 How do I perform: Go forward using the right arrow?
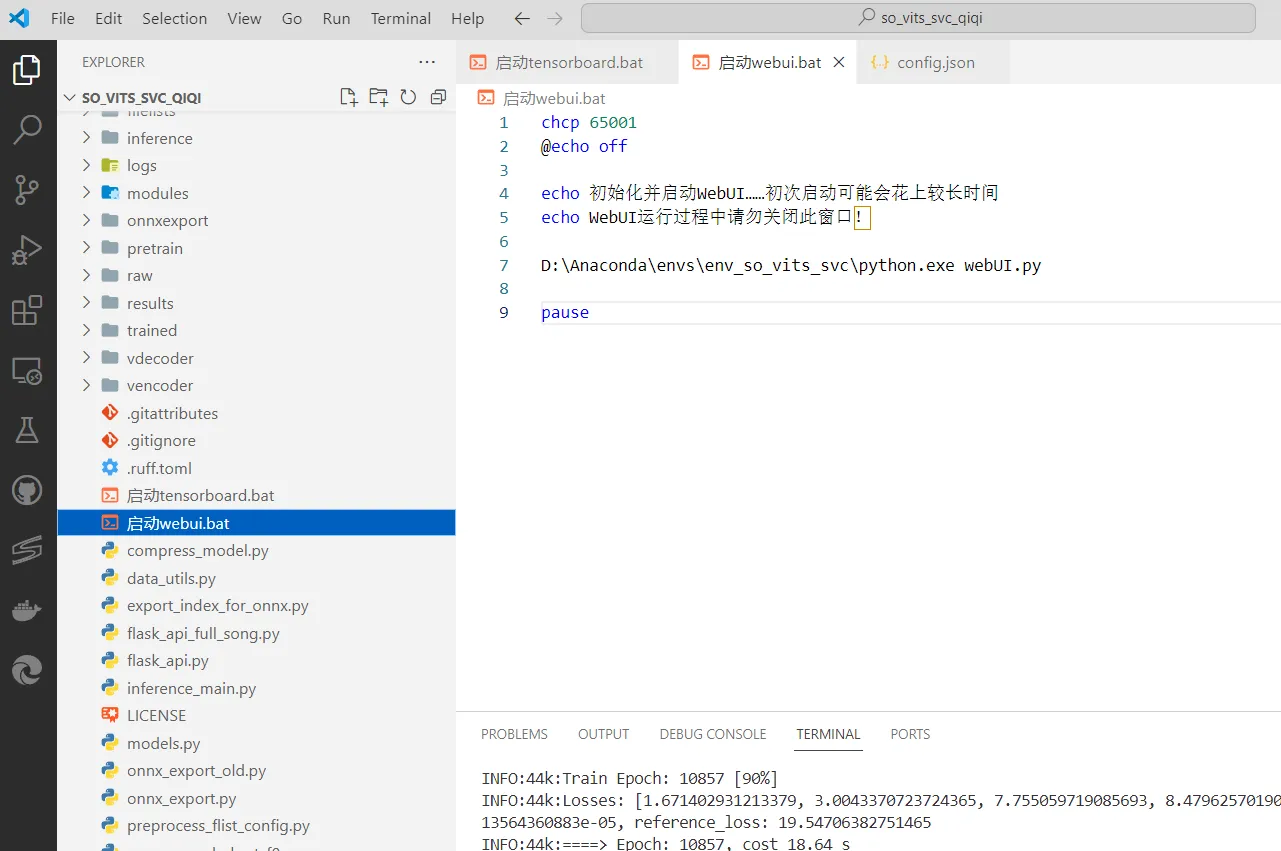555,18
